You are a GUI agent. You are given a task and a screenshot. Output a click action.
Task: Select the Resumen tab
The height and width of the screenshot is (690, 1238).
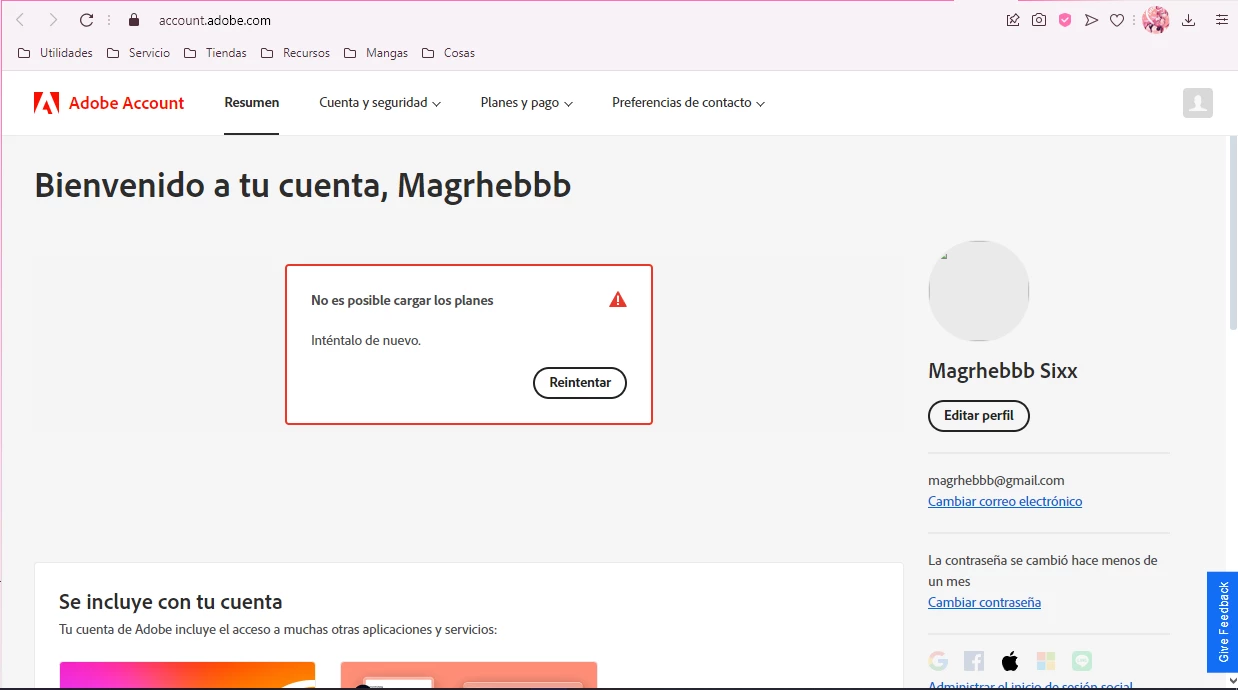click(x=252, y=103)
